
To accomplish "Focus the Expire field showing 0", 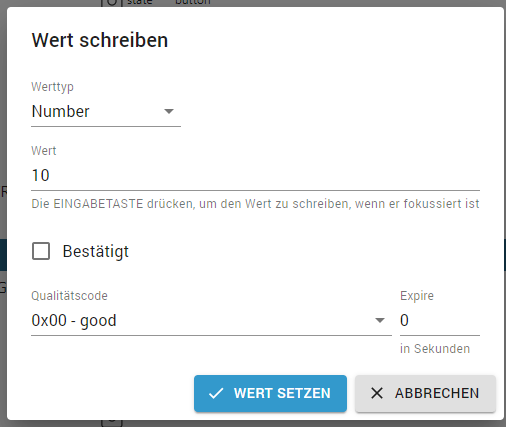I will (x=440, y=320).
